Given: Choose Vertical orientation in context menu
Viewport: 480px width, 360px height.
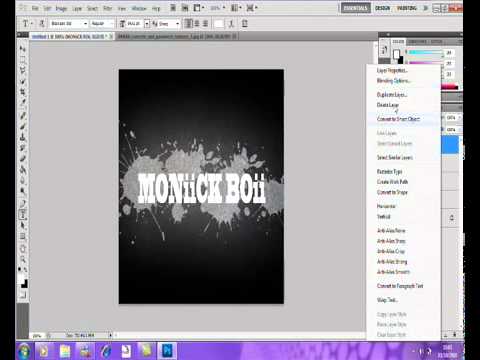Looking at the screenshot, I should tap(383, 217).
